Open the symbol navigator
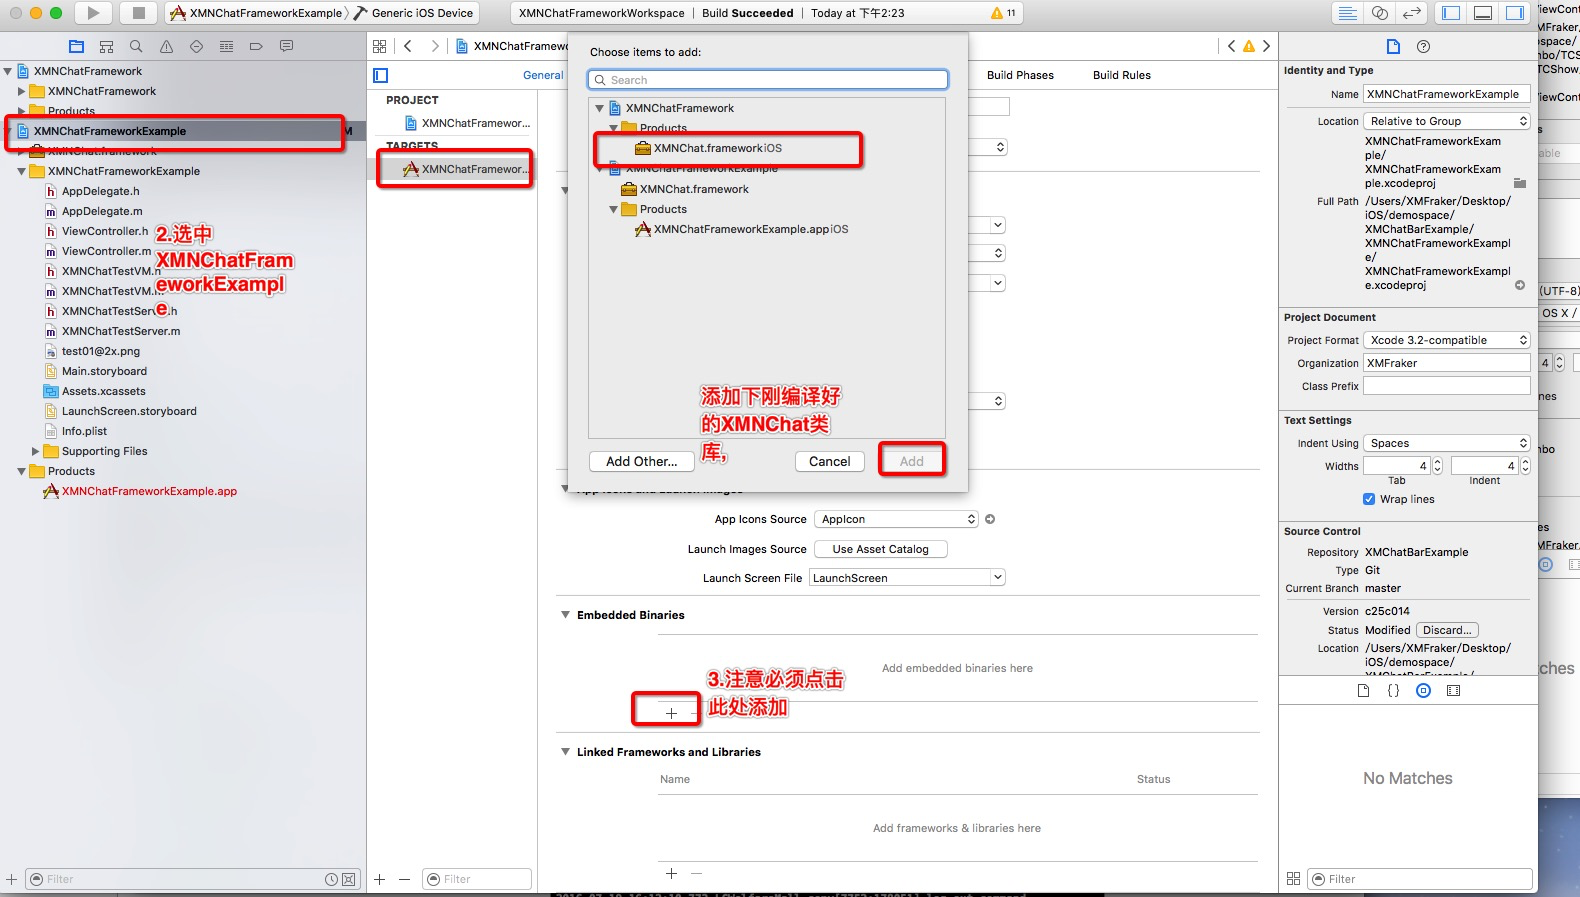 107,46
